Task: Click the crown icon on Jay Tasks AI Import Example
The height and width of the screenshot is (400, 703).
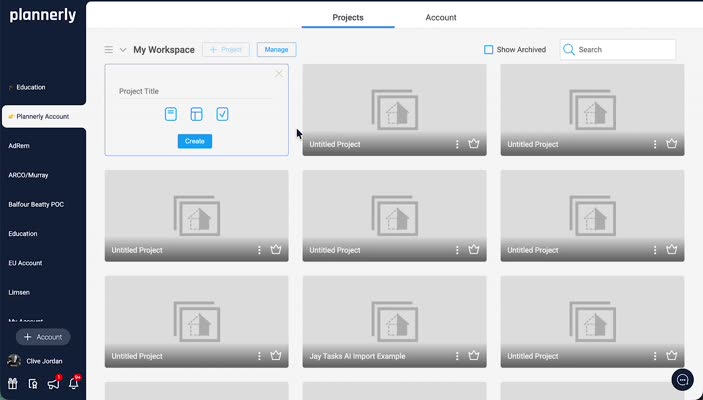Action: (474, 356)
